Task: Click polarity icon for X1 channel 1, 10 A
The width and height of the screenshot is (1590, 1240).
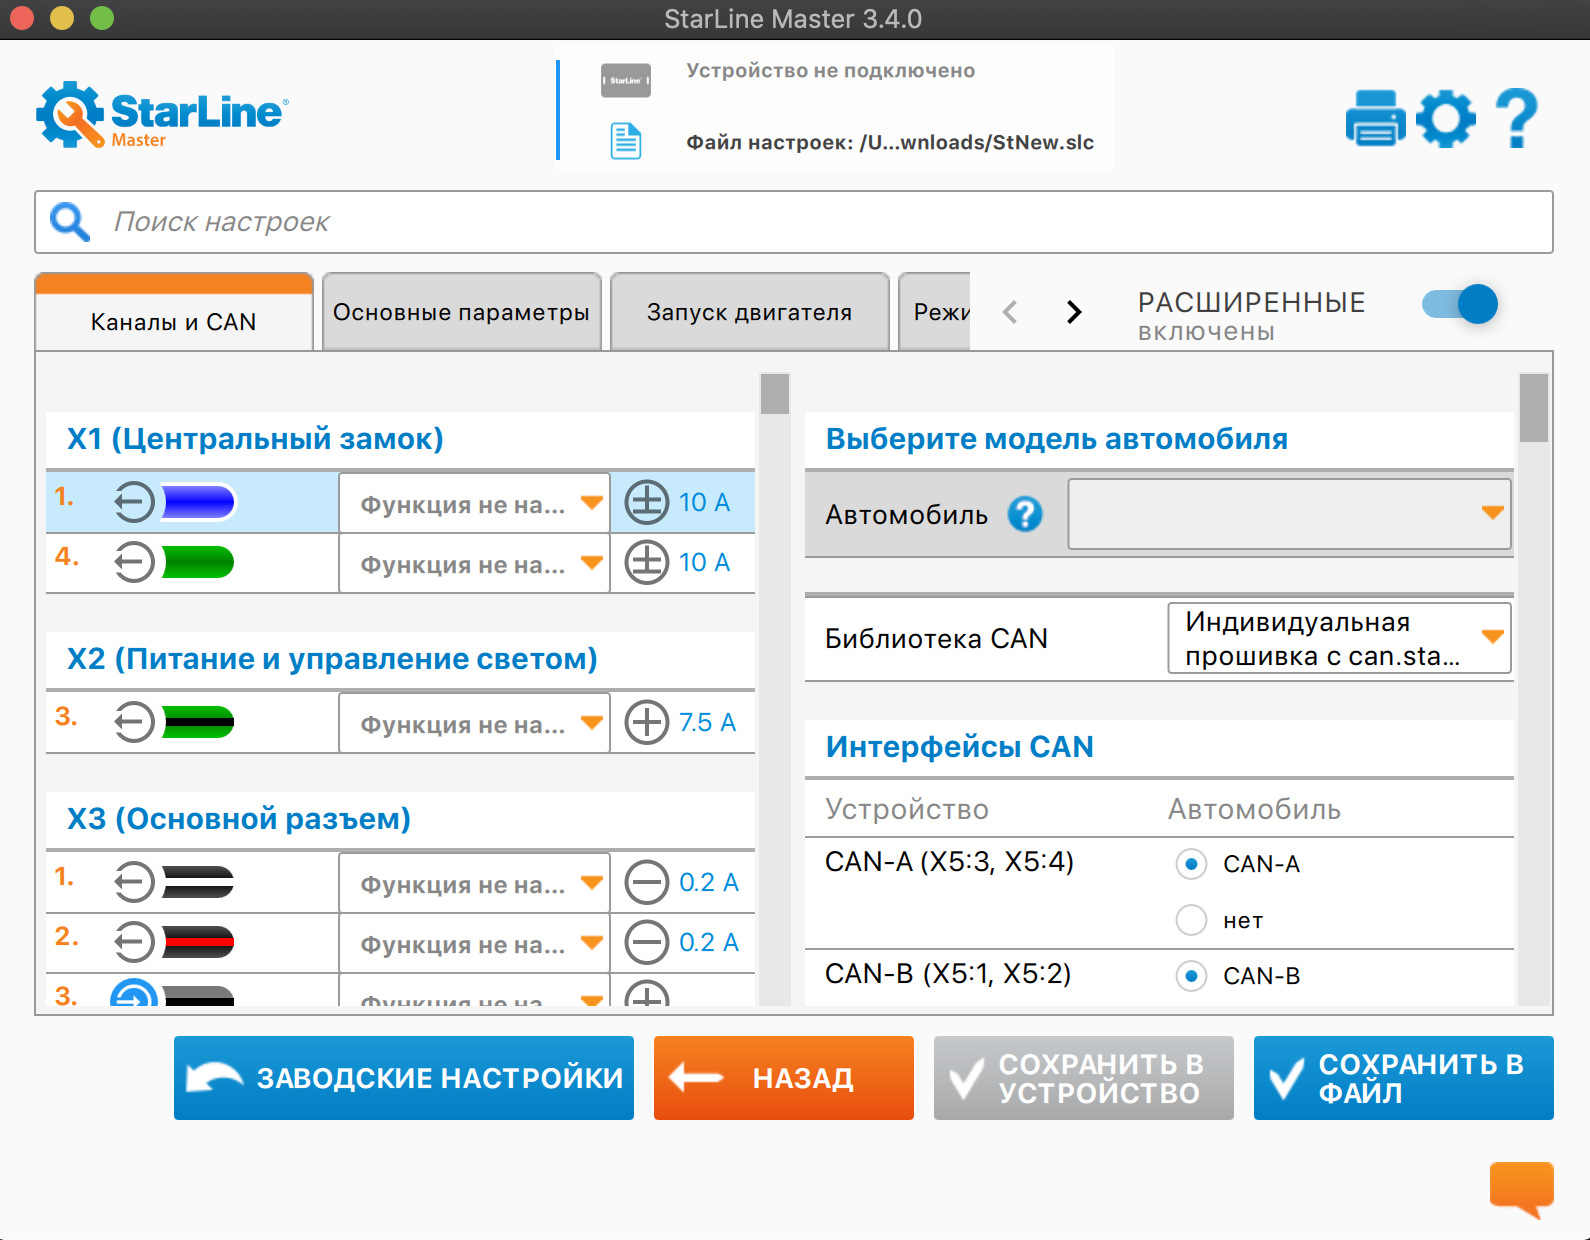Action: pos(647,502)
